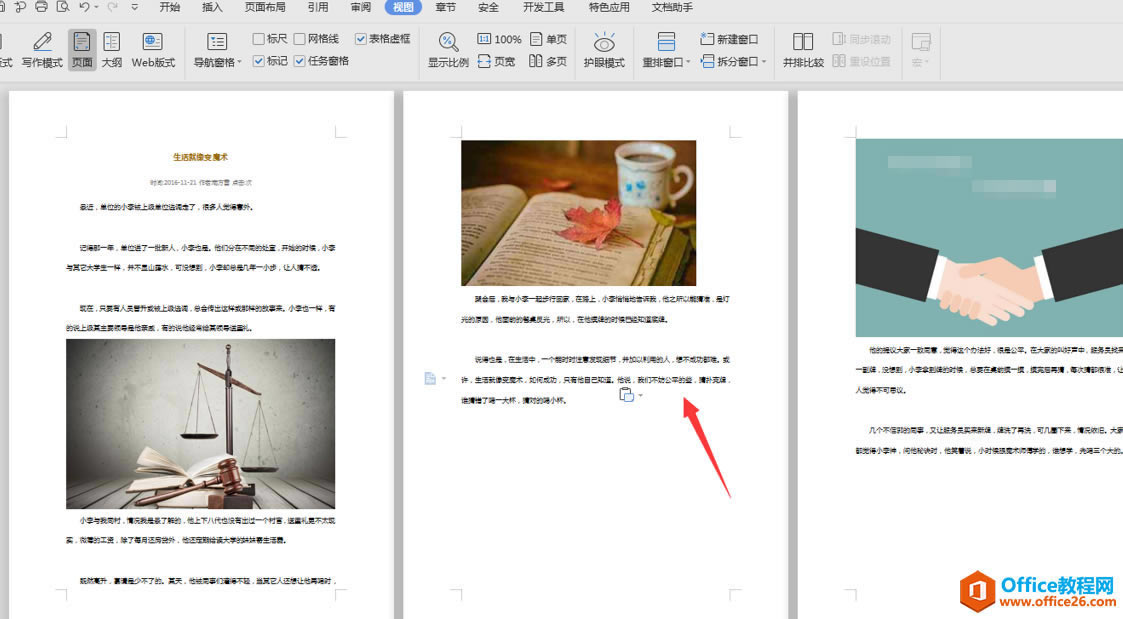The image size is (1123, 619).
Task: Expand the paste options dropdown arrow
Action: tap(640, 395)
